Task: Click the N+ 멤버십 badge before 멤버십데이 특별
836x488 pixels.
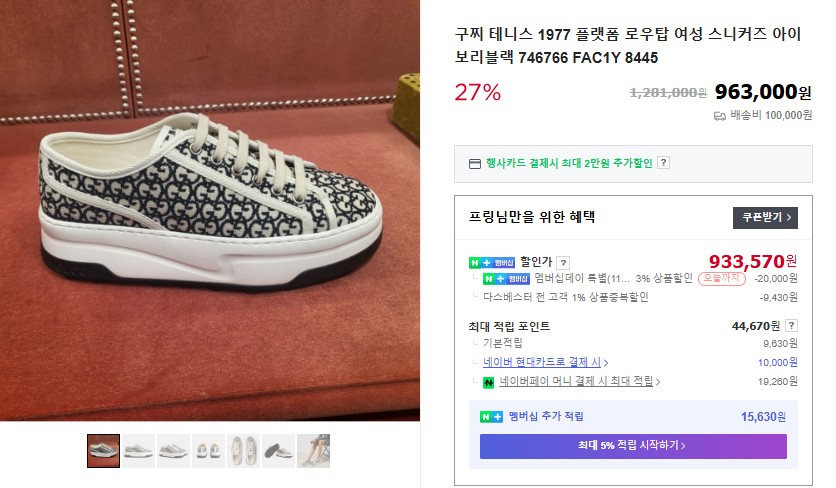Action: [507, 279]
